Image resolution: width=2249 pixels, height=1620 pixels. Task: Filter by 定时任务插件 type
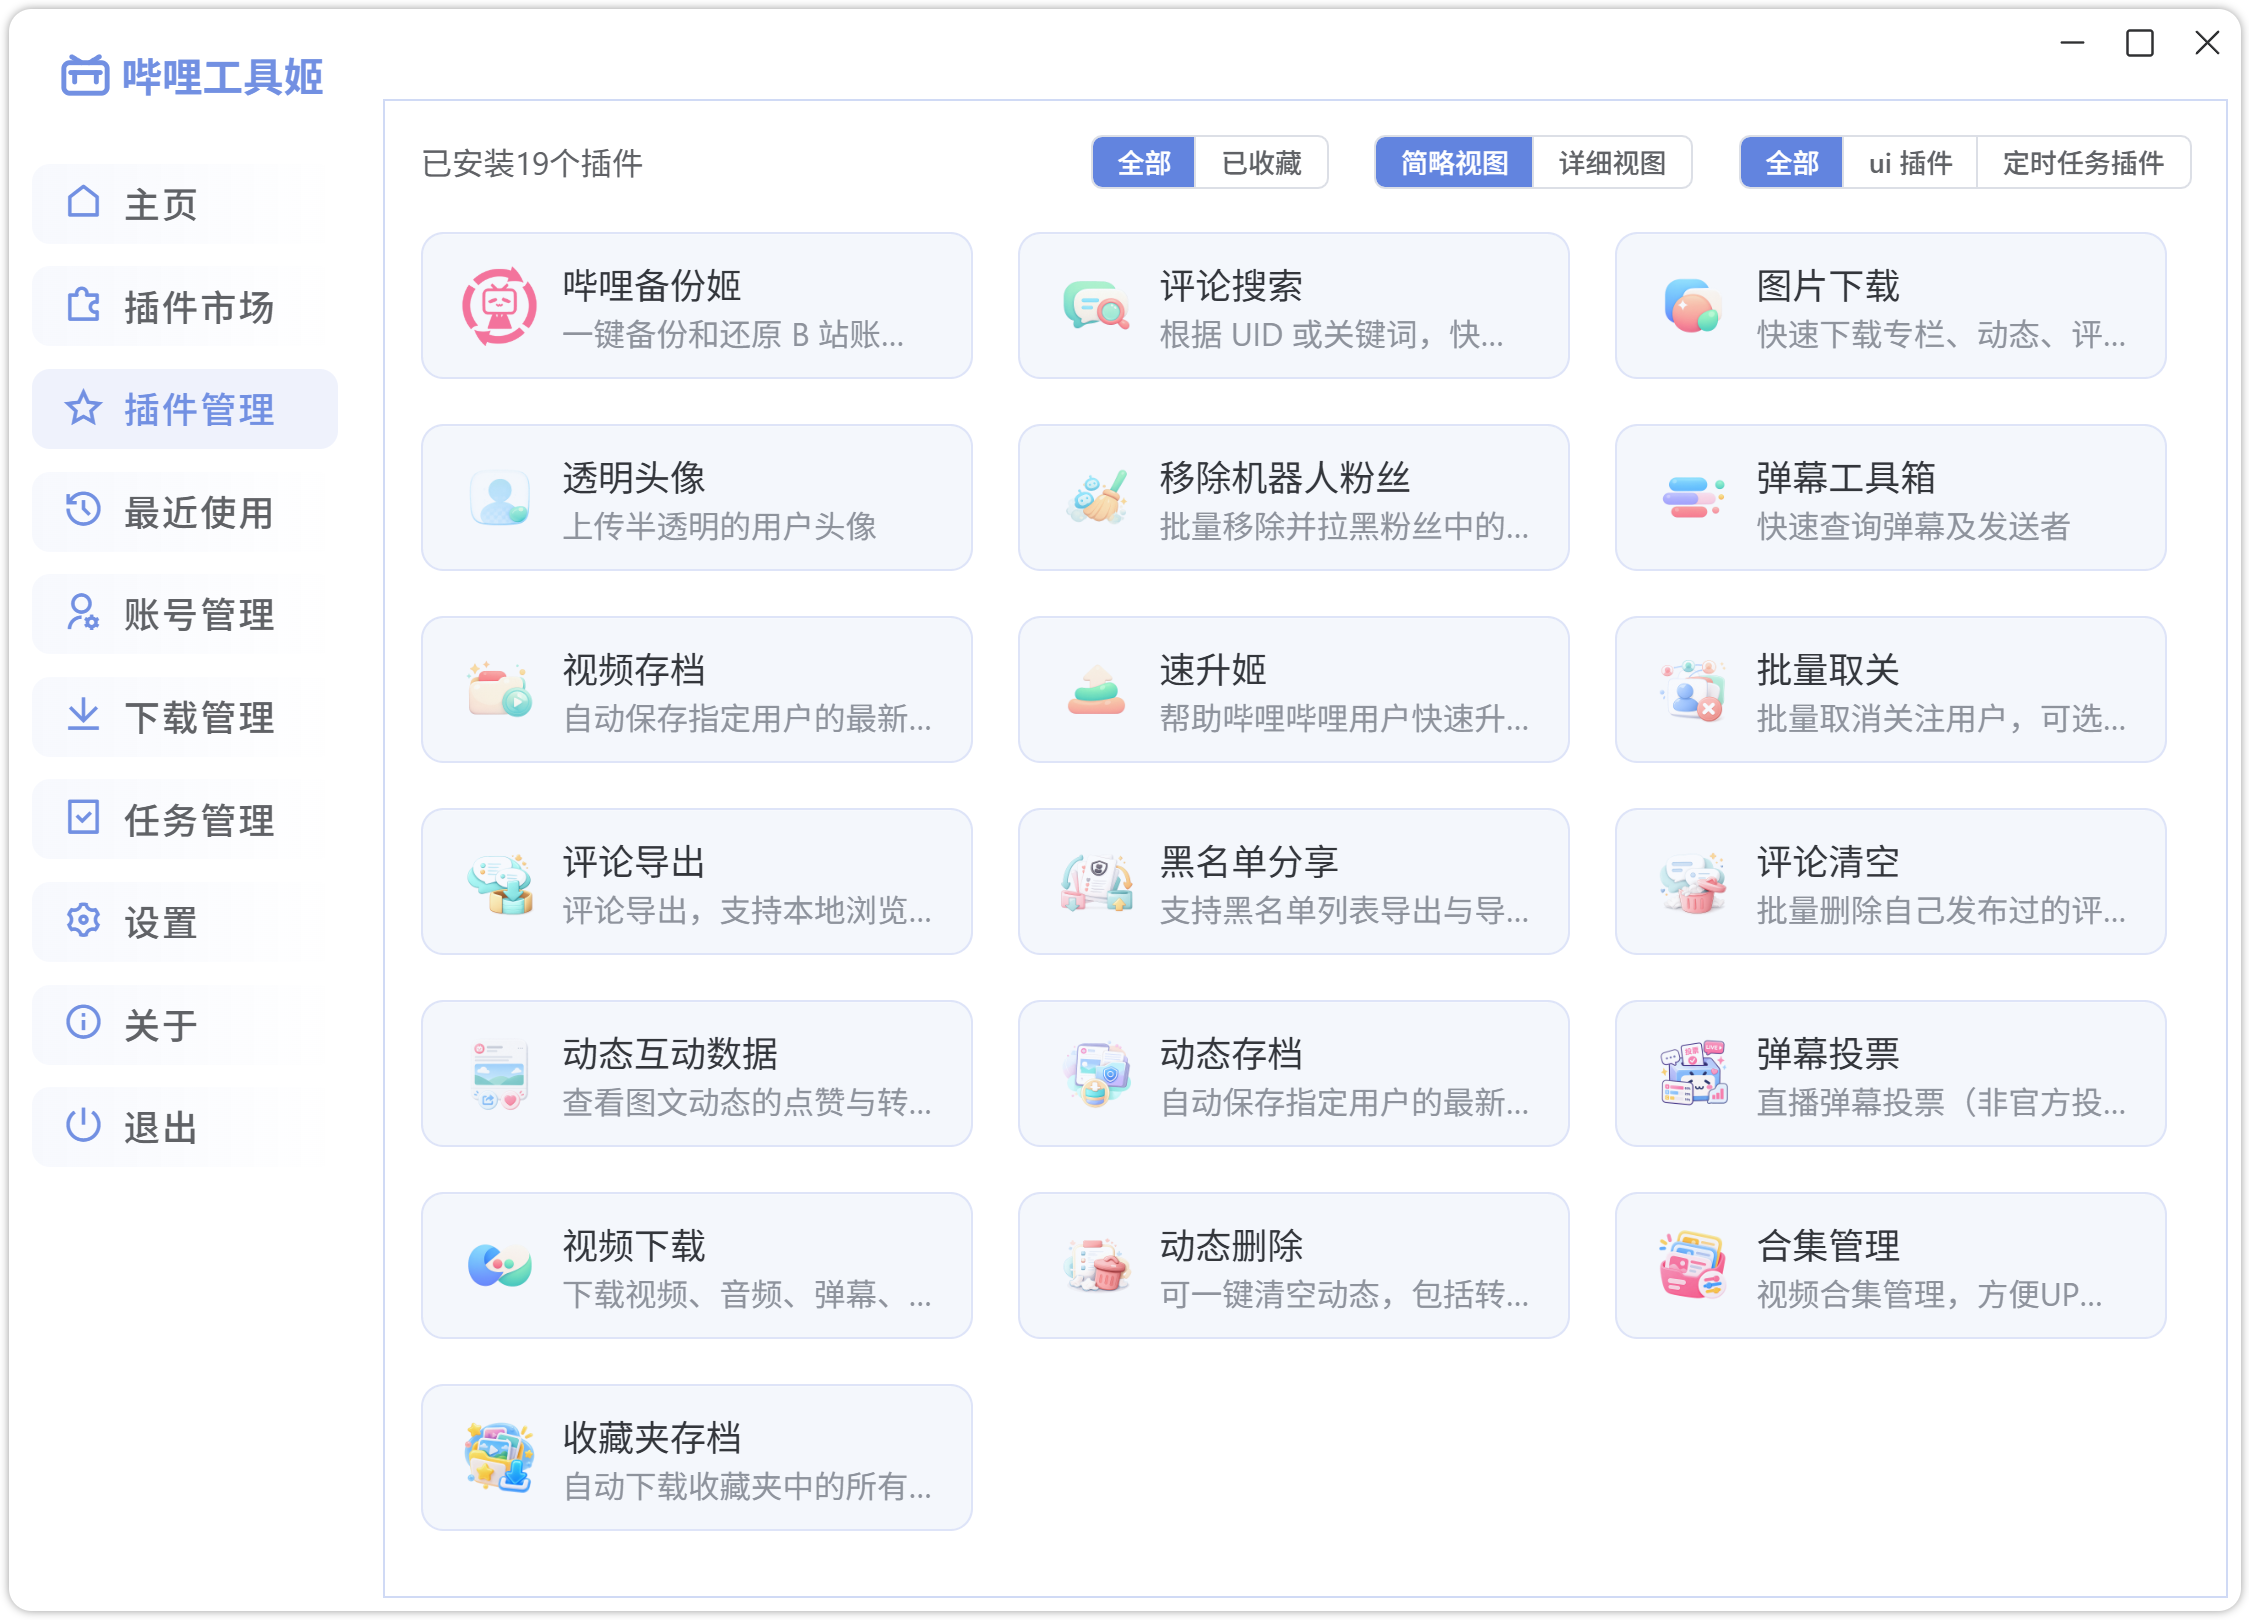pyautogui.click(x=2083, y=163)
